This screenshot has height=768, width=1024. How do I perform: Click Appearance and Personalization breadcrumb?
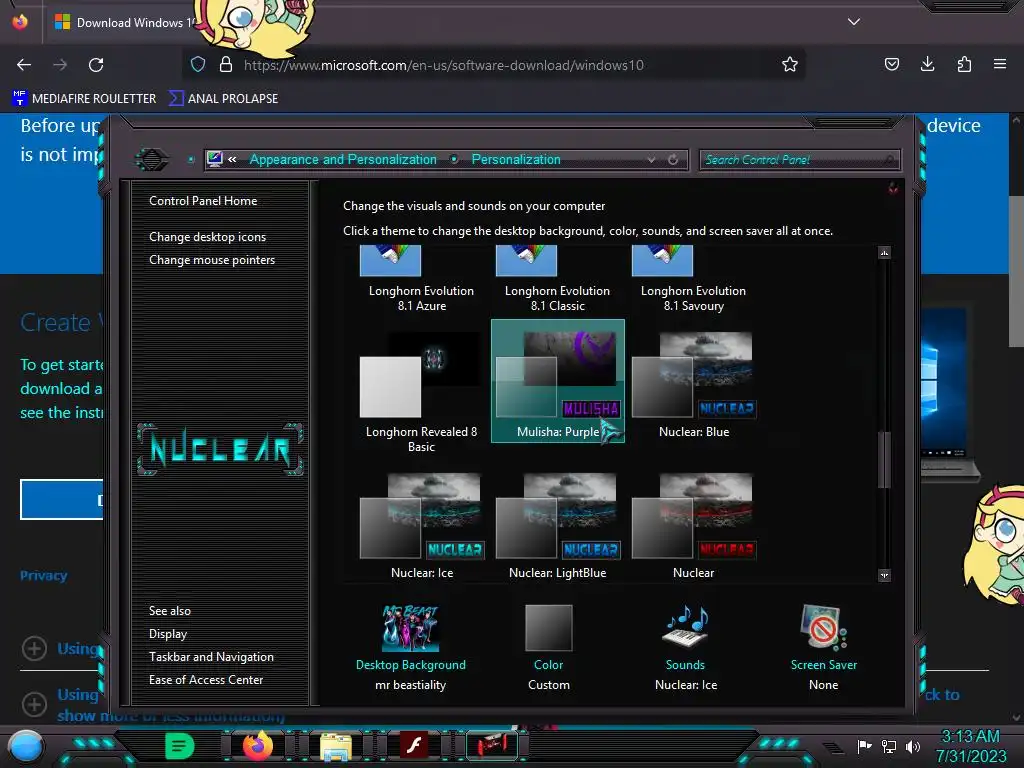coord(343,159)
